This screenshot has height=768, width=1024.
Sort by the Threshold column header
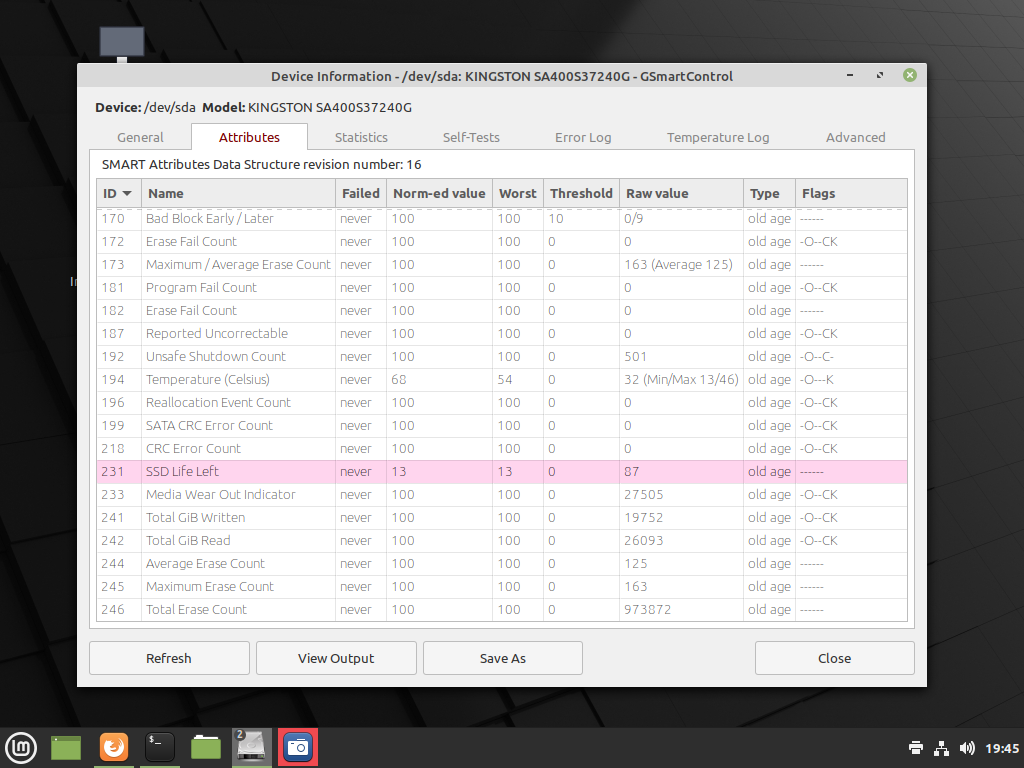pos(581,193)
